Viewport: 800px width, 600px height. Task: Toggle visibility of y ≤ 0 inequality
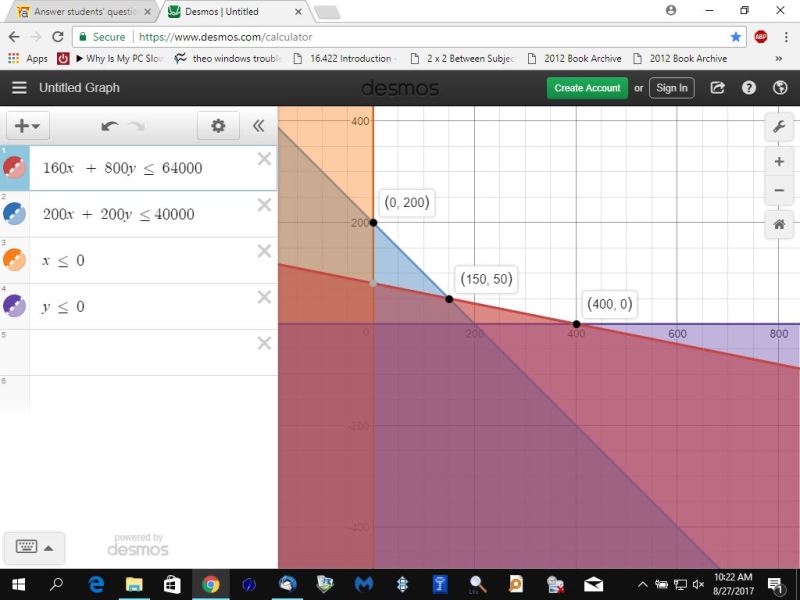14,306
